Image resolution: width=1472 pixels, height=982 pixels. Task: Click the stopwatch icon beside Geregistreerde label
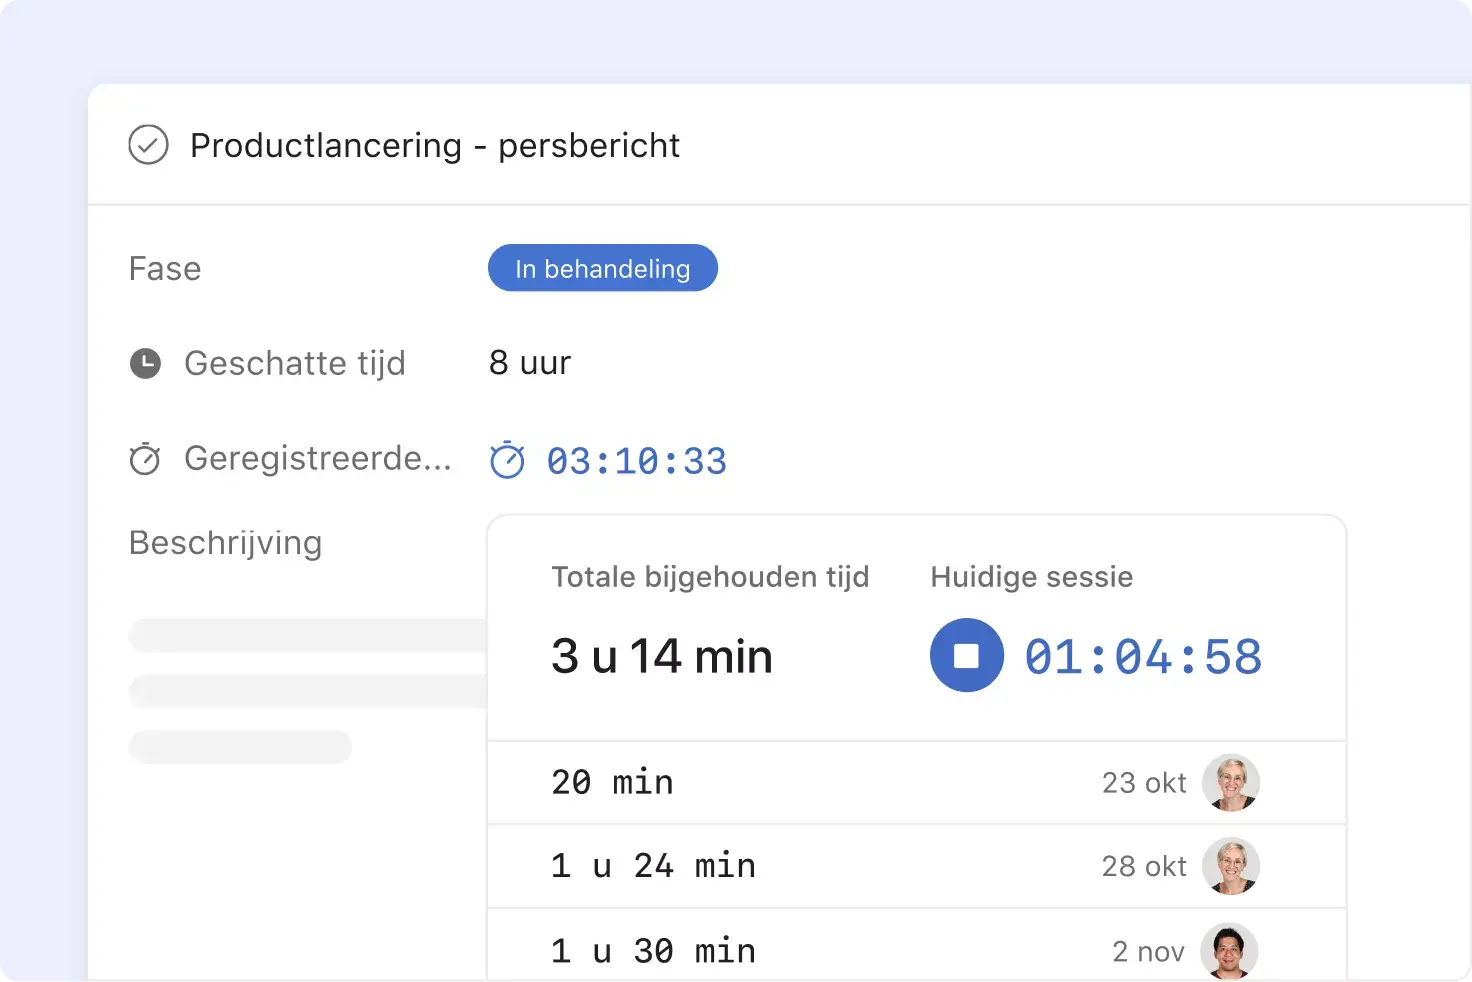click(145, 459)
